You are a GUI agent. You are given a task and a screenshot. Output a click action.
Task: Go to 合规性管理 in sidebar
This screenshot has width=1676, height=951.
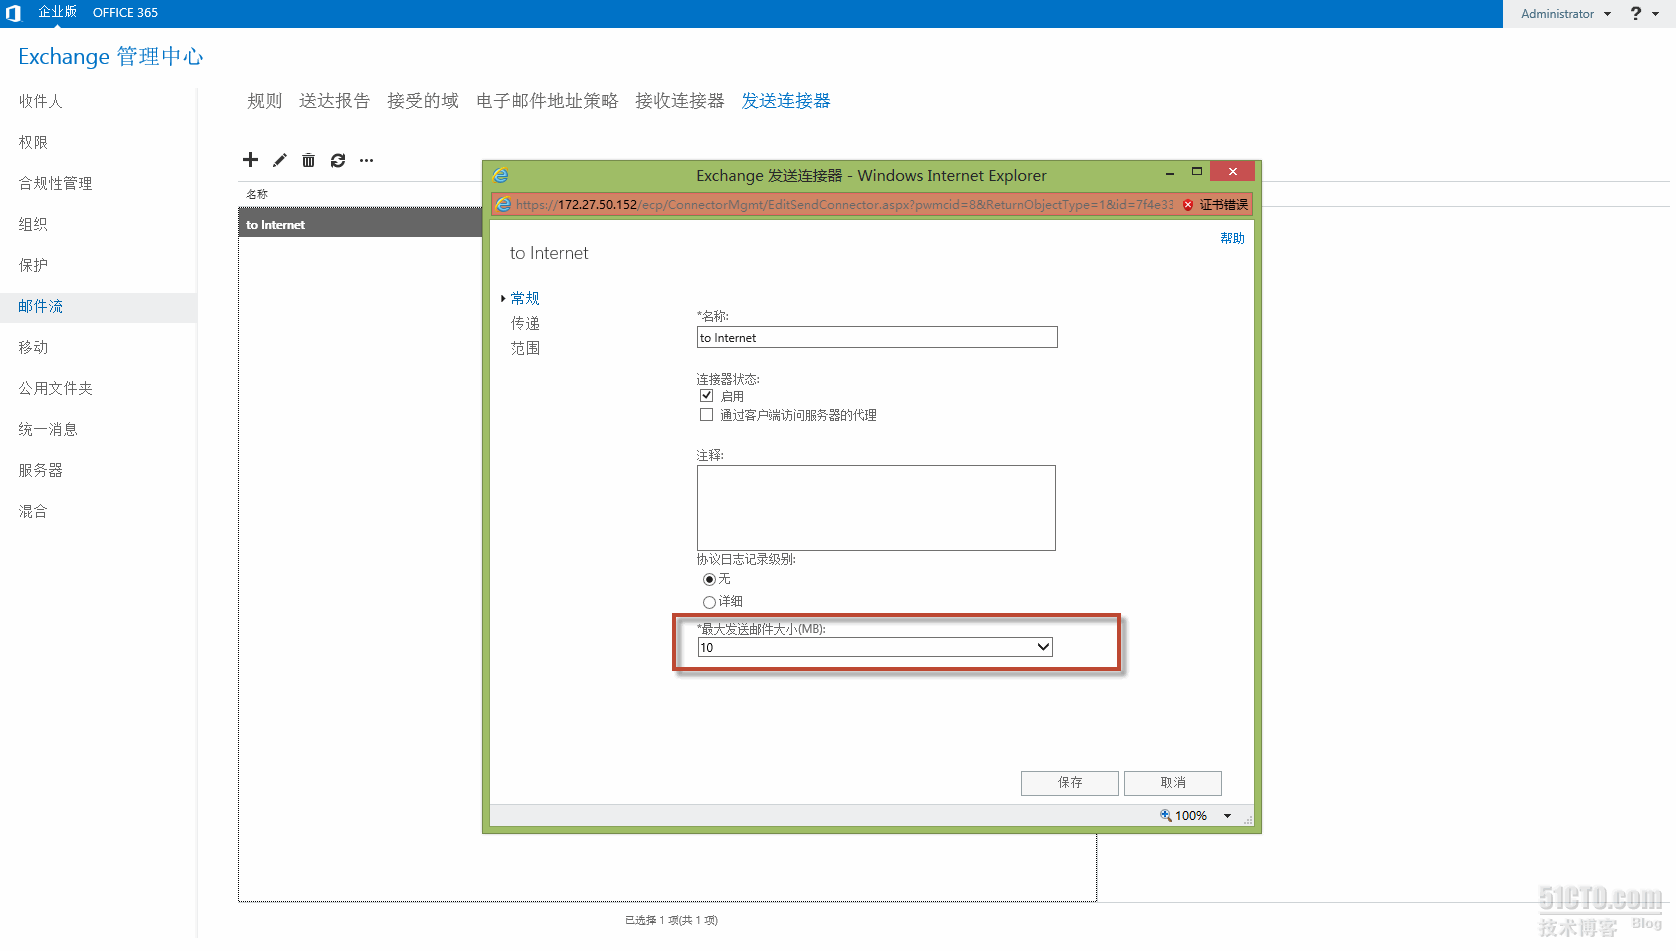pyautogui.click(x=55, y=183)
